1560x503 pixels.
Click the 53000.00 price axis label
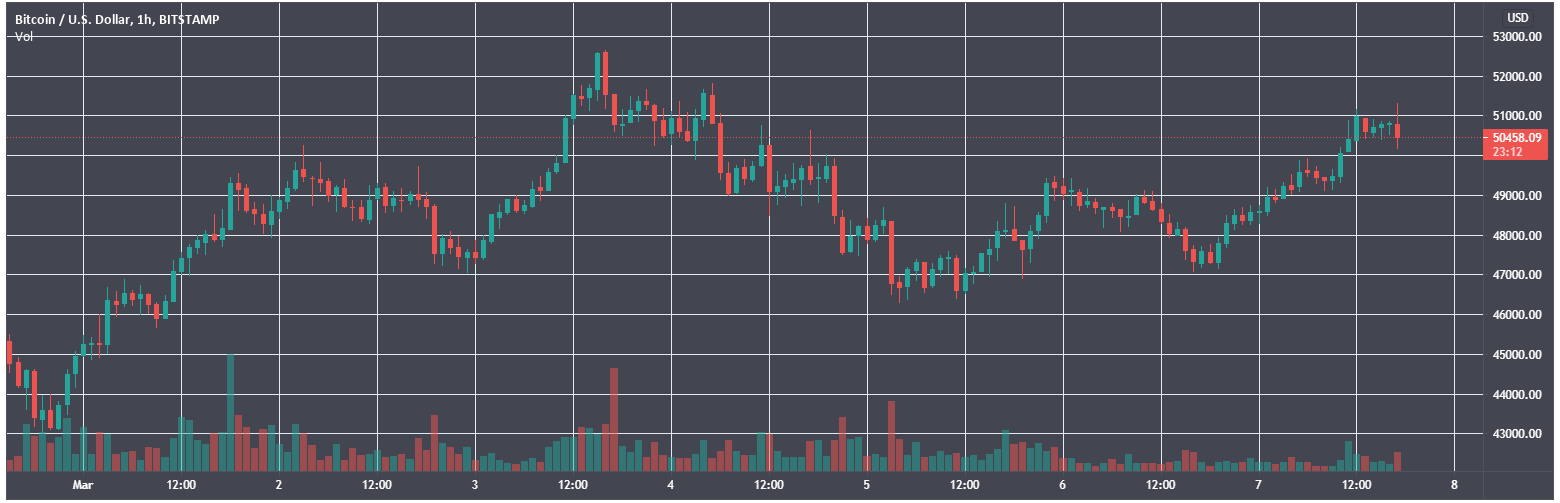coord(1515,37)
